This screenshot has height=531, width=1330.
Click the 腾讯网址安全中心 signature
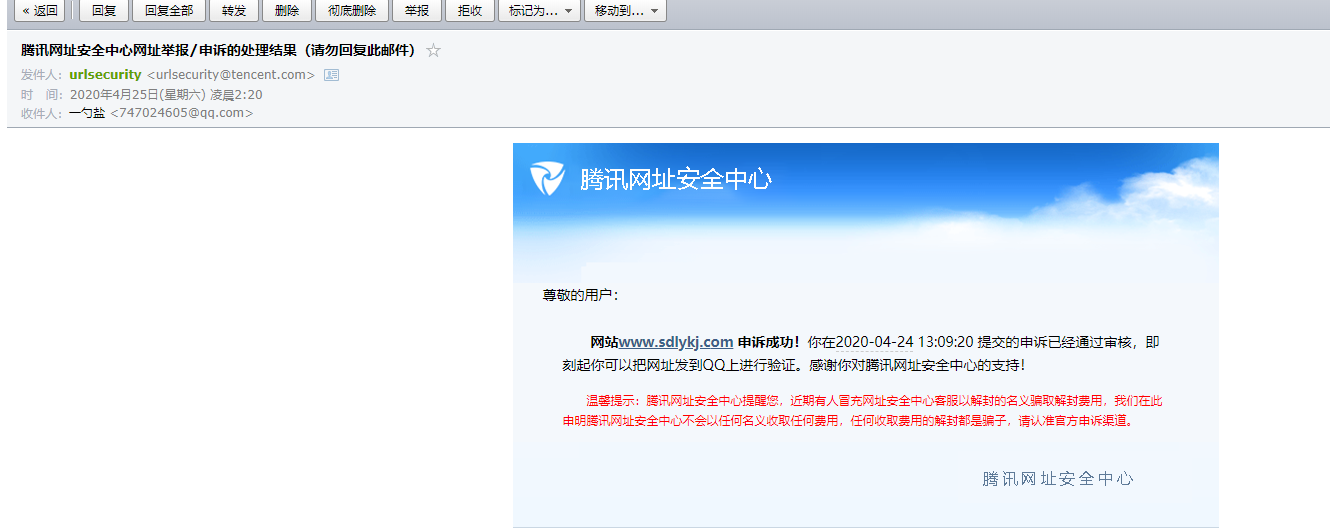[1058, 479]
